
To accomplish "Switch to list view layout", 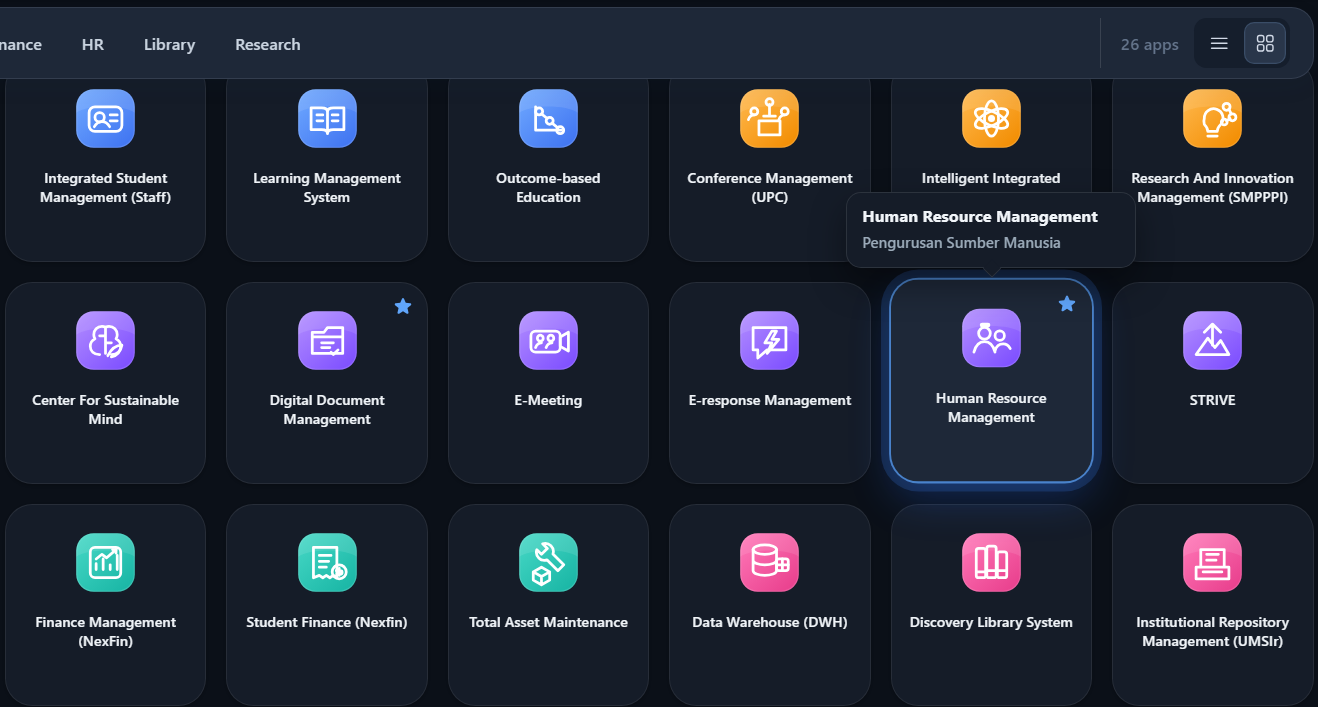I will (x=1219, y=44).
